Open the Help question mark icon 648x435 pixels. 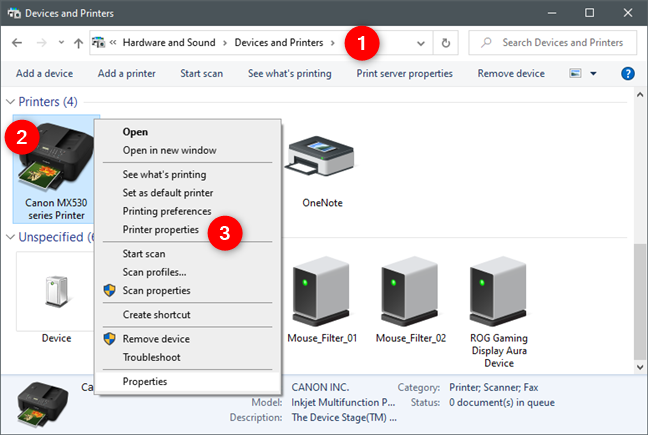click(628, 74)
